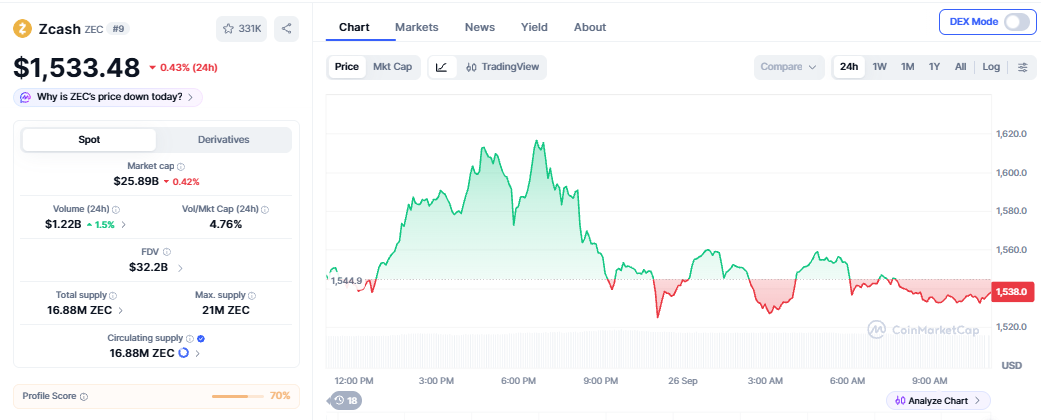Select the Spot tab
1041x420 pixels.
pos(90,140)
